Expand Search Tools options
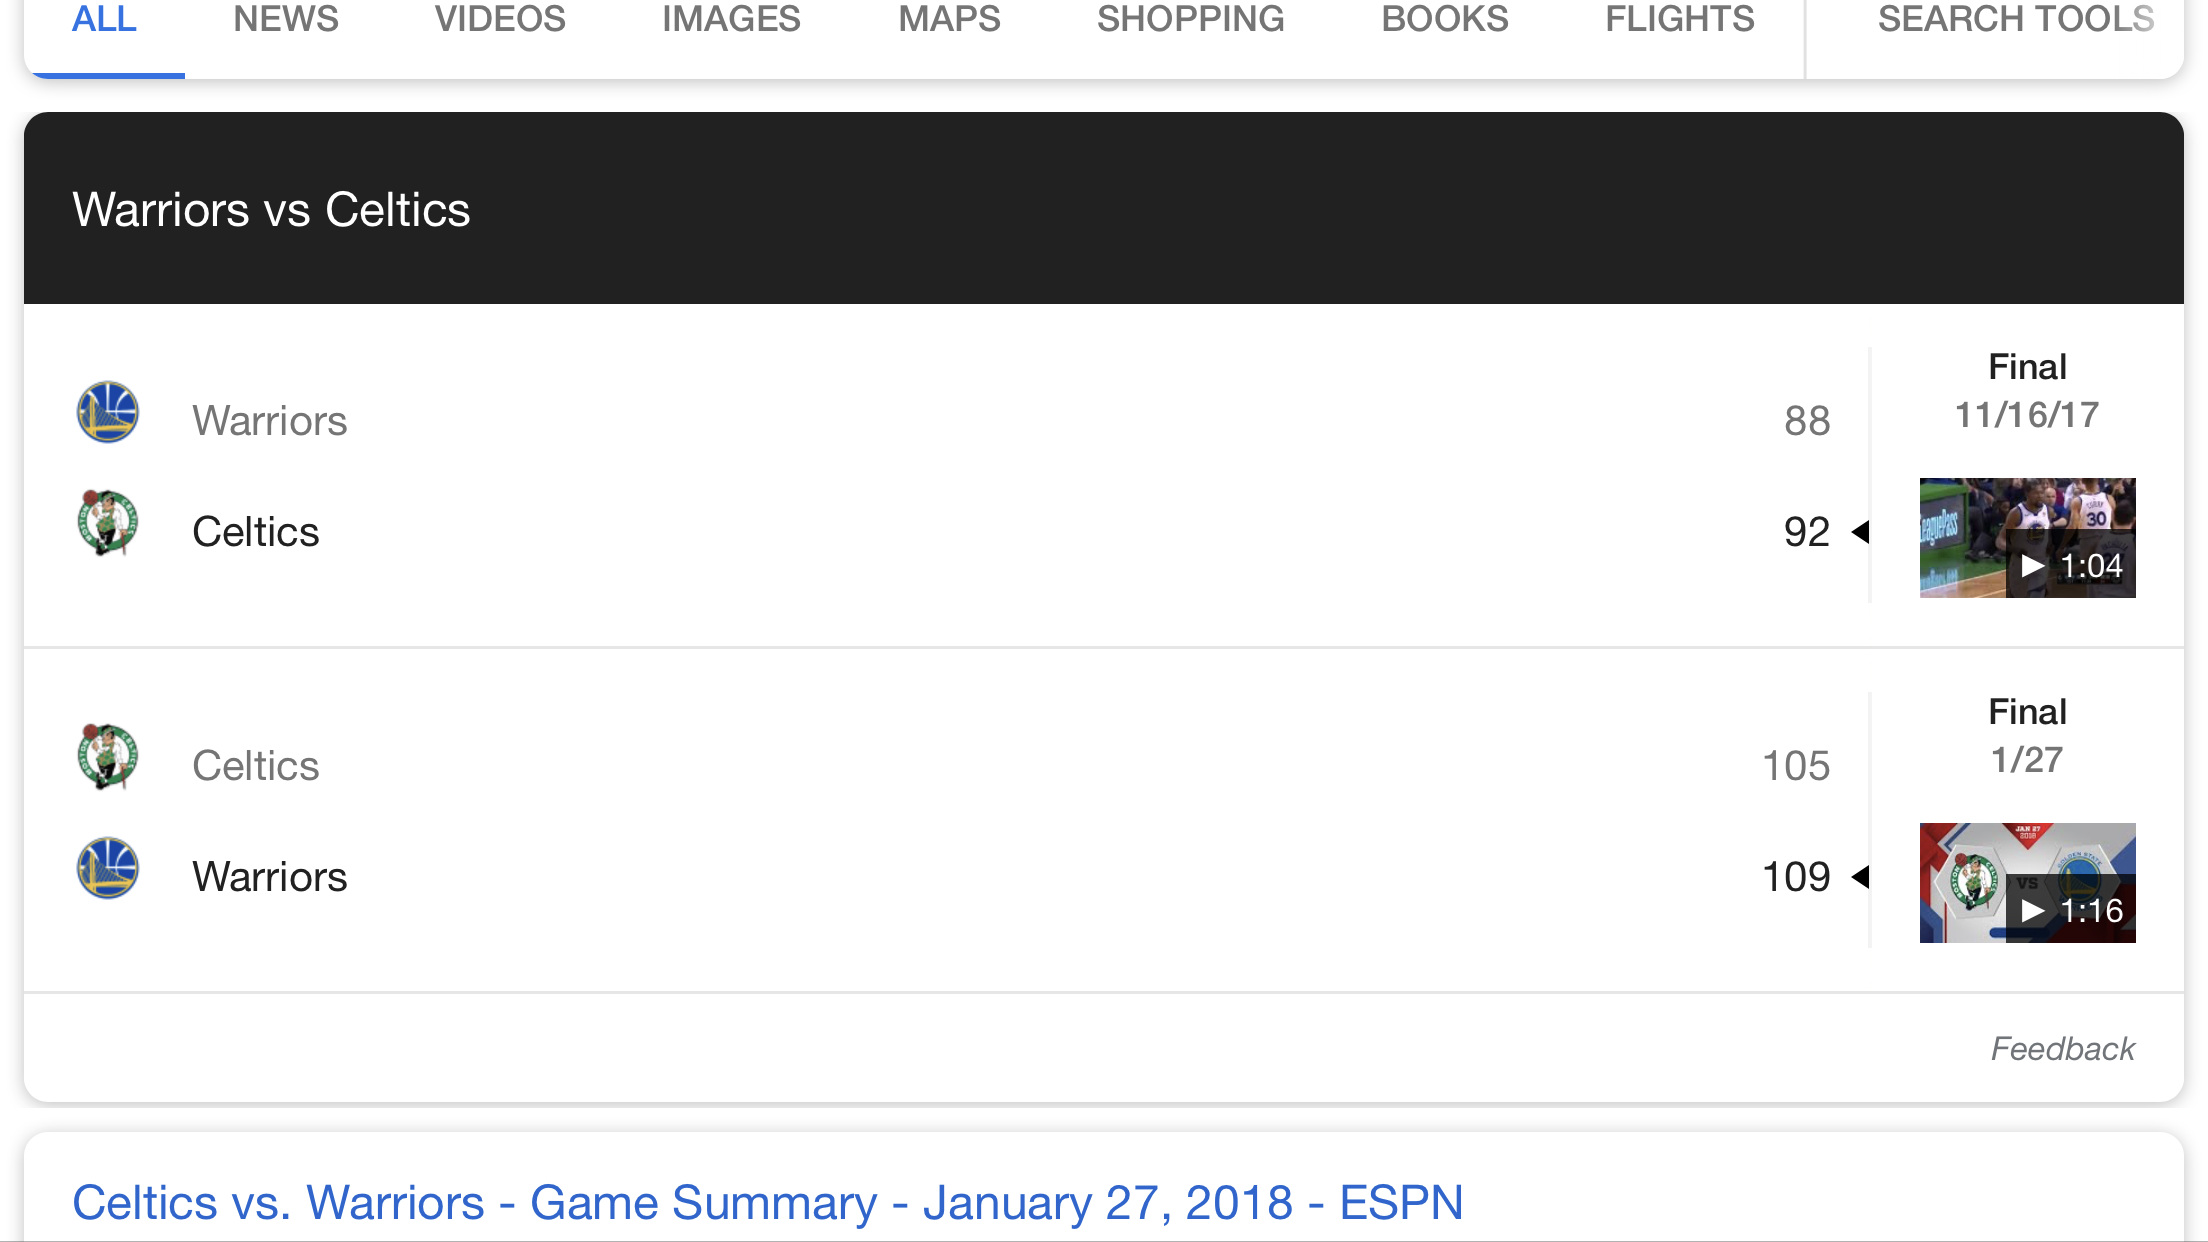Screen dimensions: 2208x1242 [2015, 20]
